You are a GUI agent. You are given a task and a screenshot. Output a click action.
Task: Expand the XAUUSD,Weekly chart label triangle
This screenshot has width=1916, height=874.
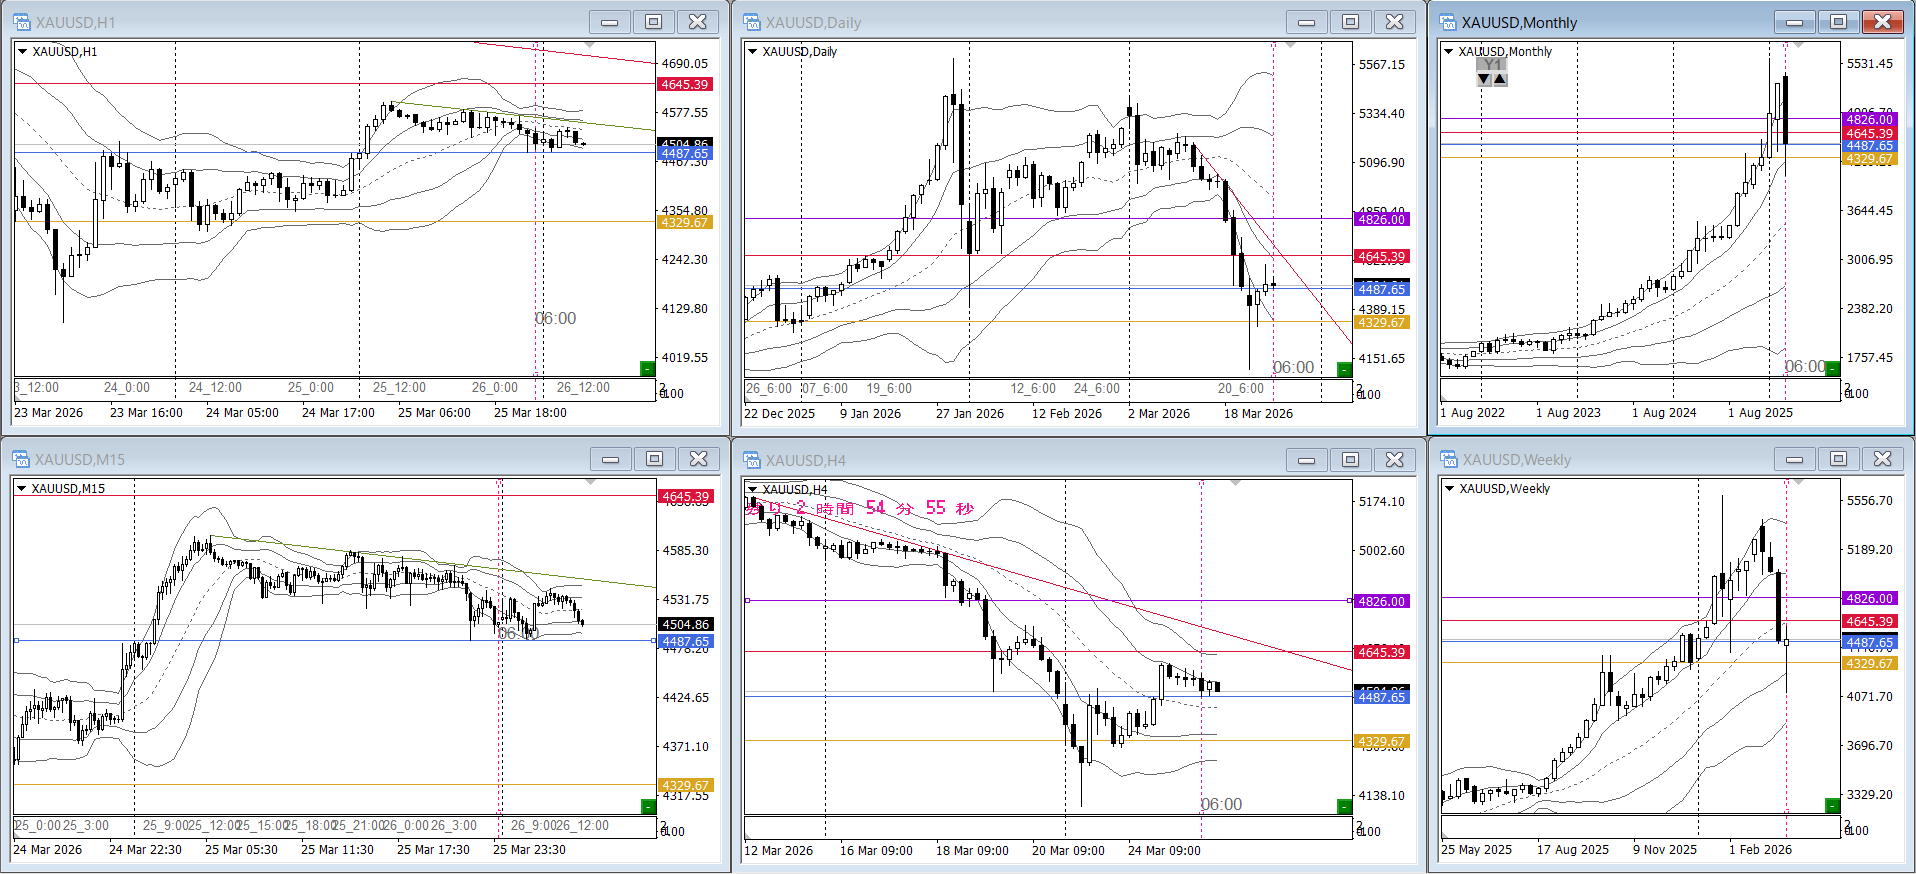1449,488
